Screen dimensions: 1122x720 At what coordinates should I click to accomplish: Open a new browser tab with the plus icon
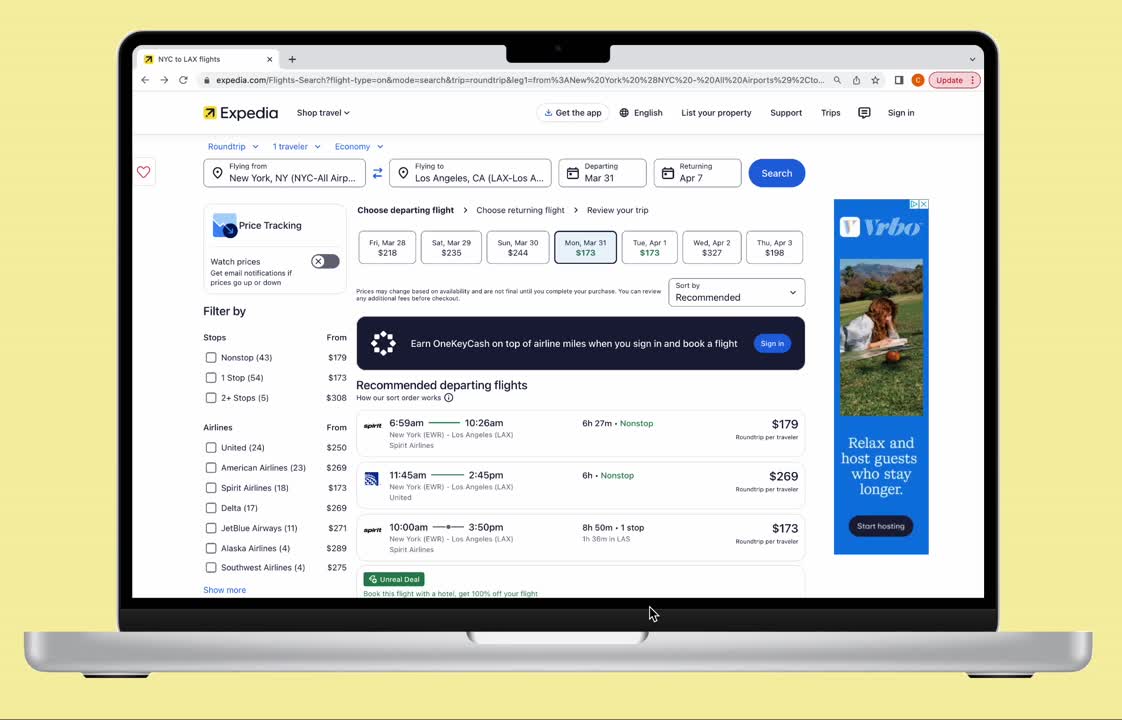point(292,59)
